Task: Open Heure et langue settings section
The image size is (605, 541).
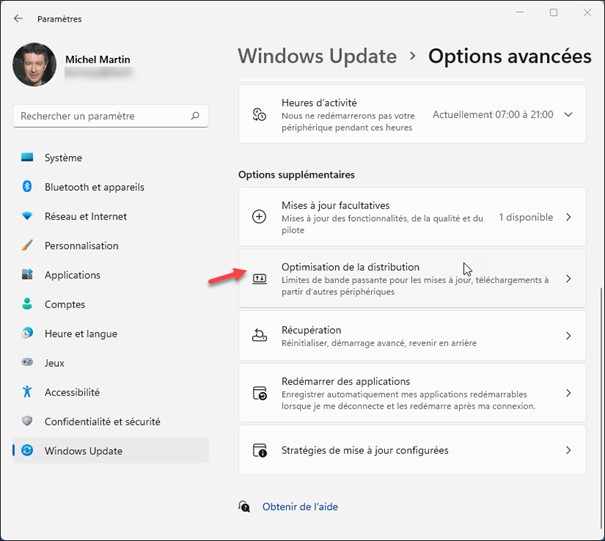Action: (x=80, y=334)
